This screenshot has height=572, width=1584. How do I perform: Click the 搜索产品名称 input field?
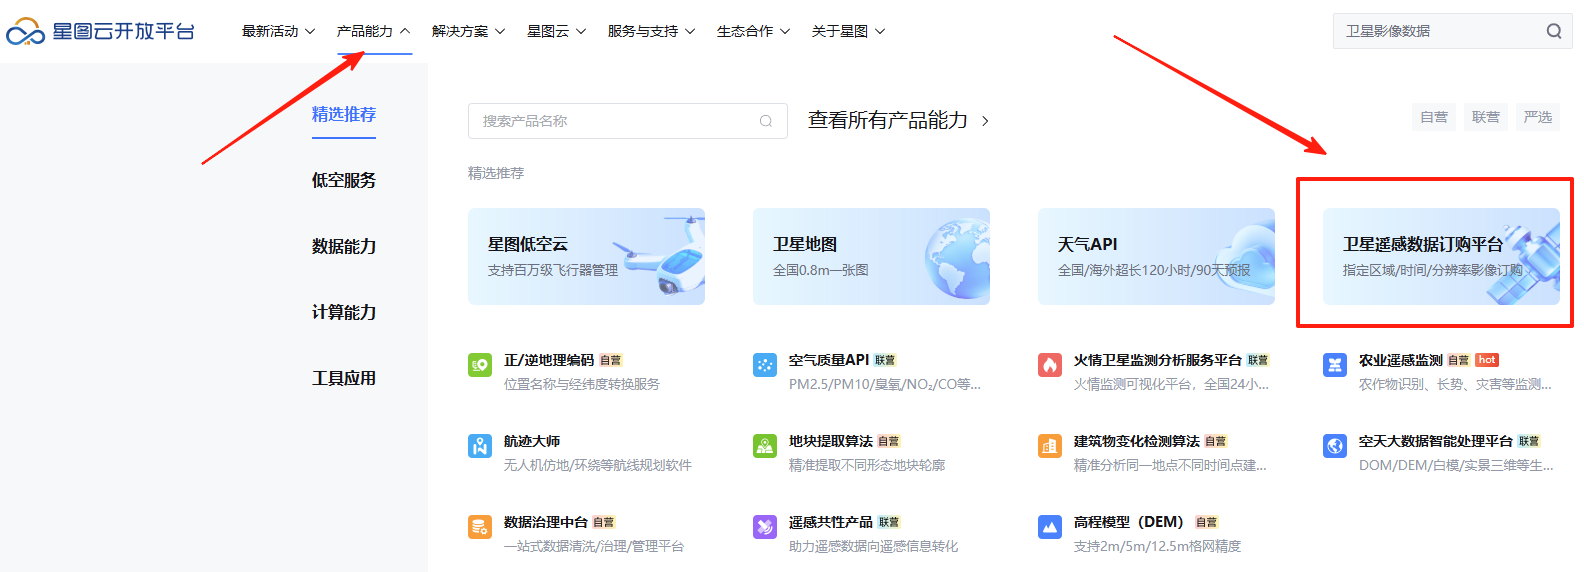(x=615, y=121)
